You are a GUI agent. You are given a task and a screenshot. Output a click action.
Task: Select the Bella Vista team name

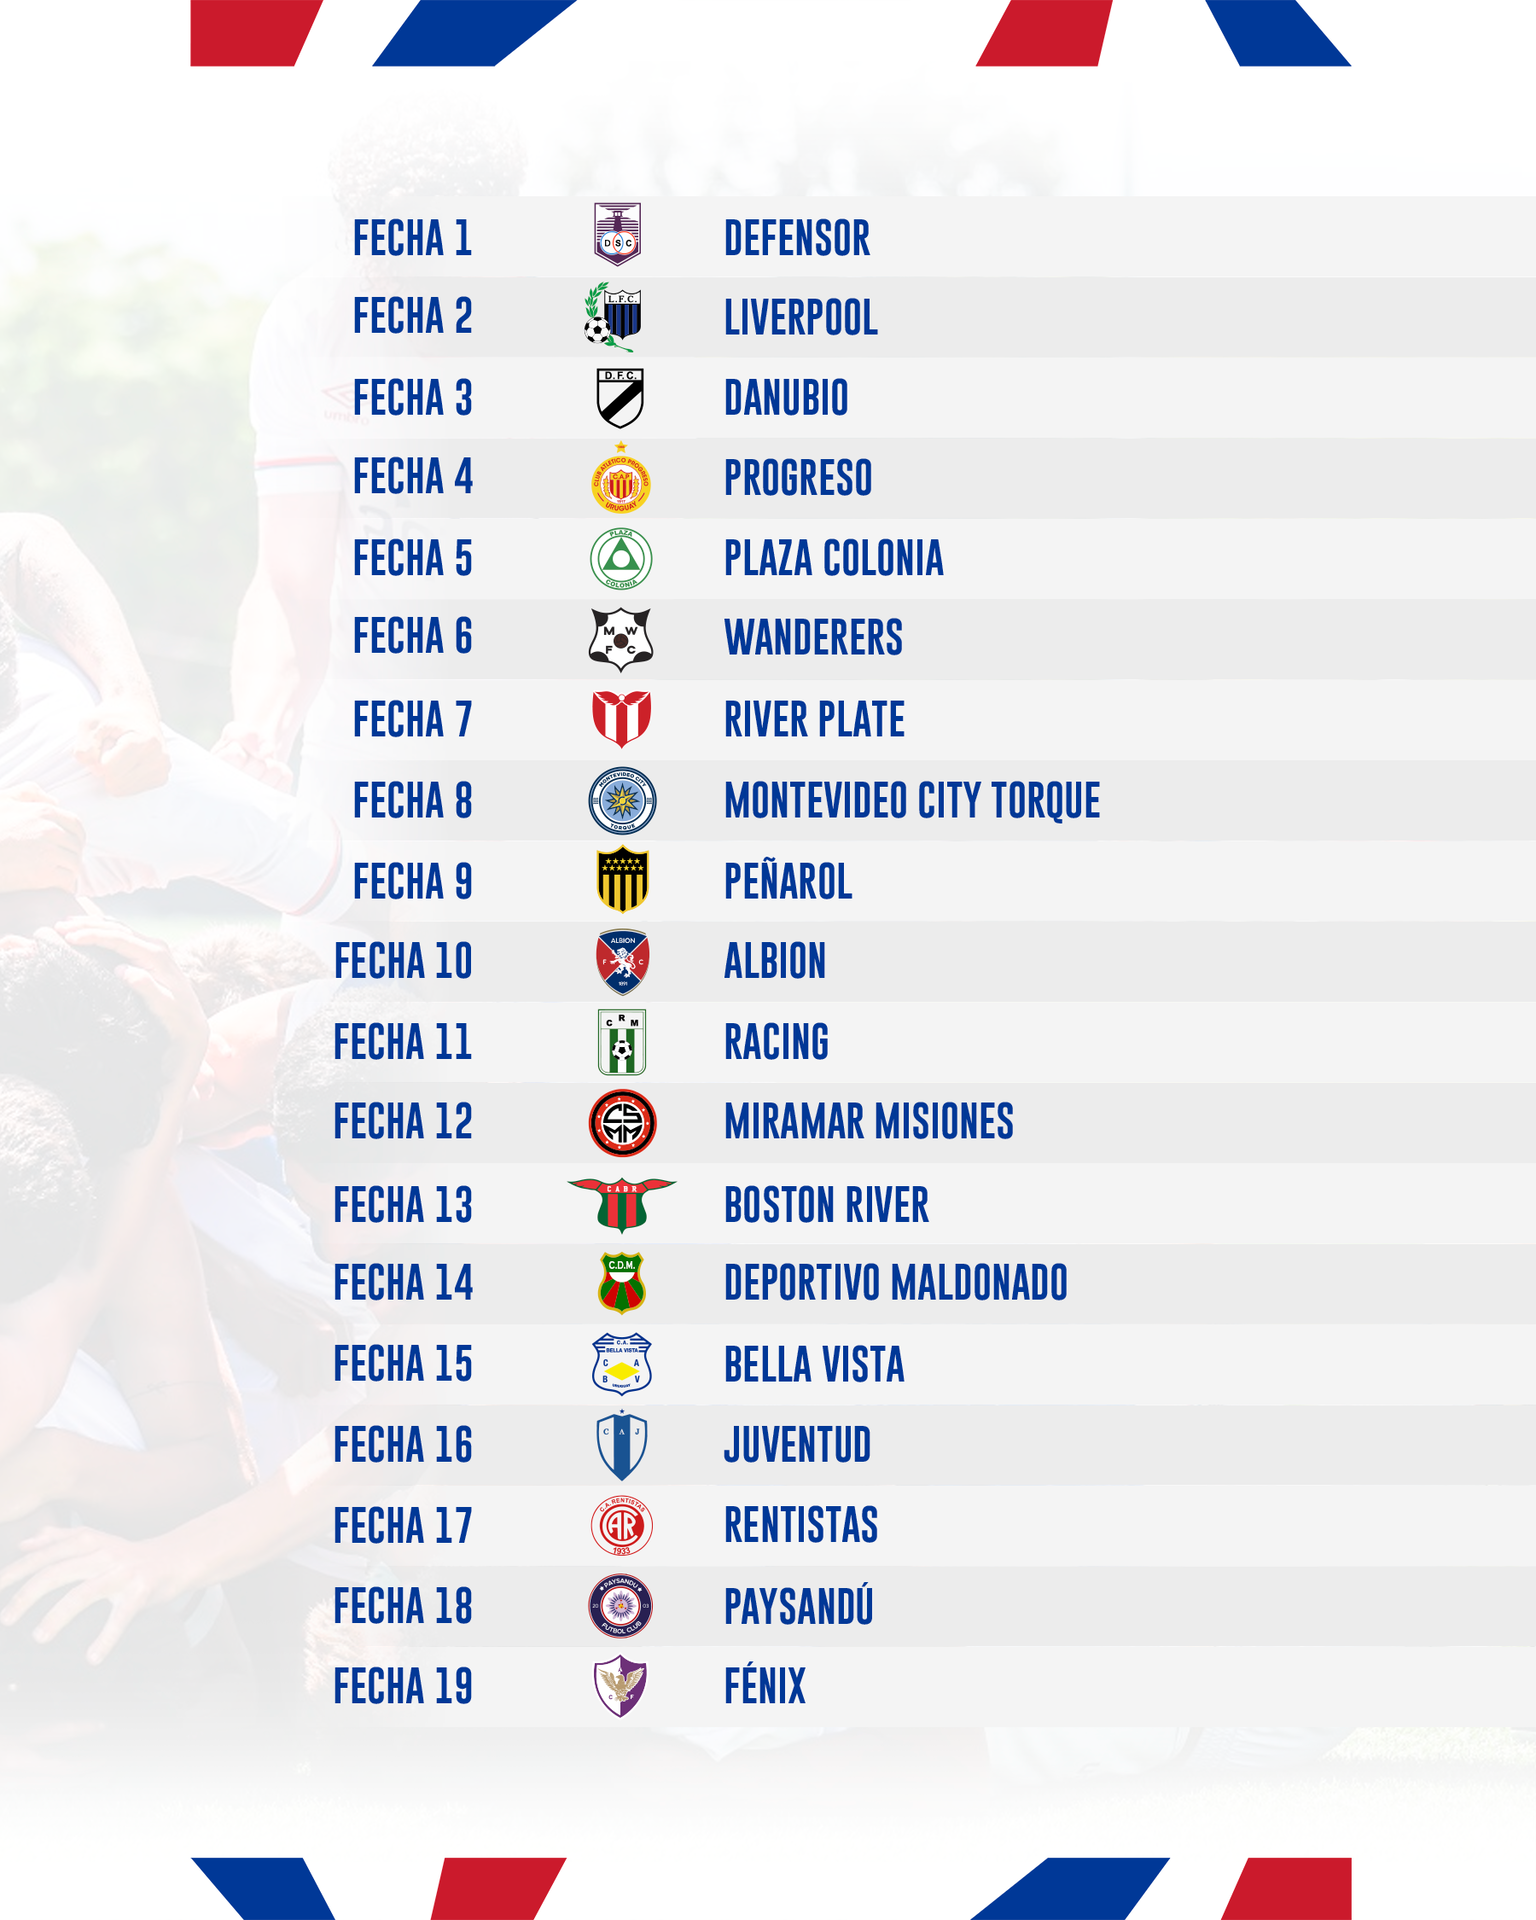(814, 1365)
